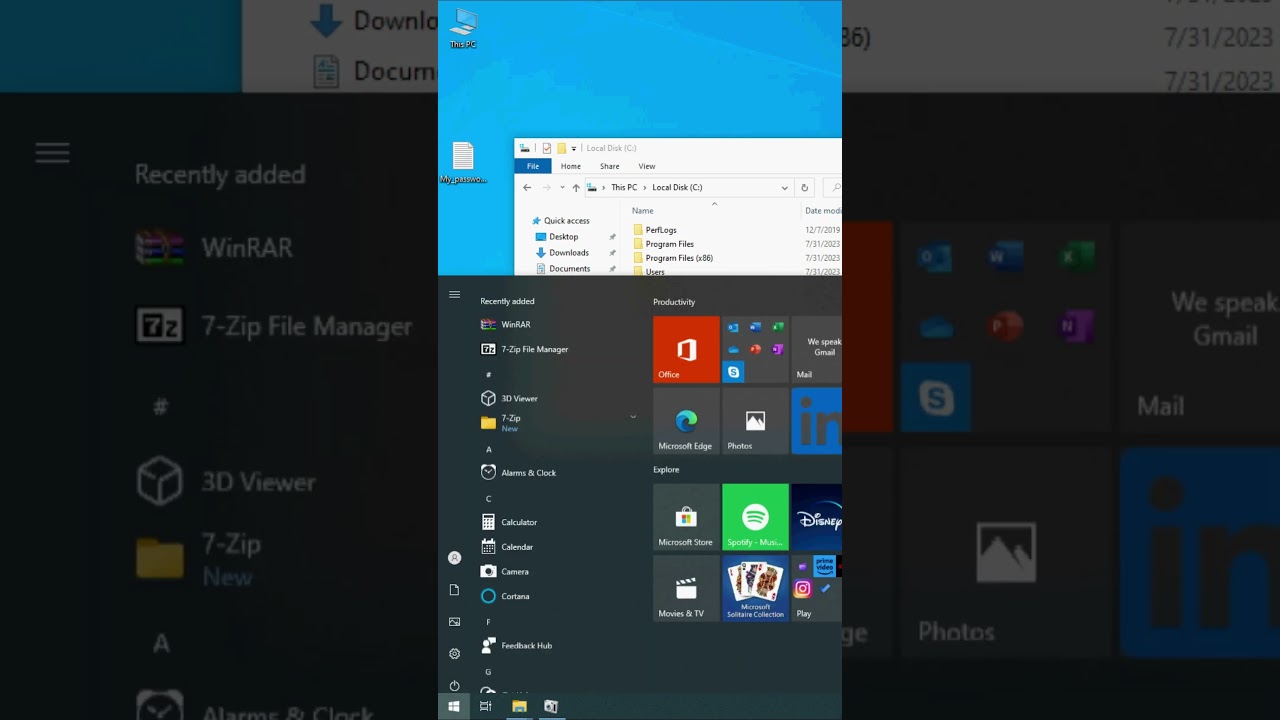Open the Spotify - Music tile
This screenshot has width=1280, height=720.
pos(755,517)
